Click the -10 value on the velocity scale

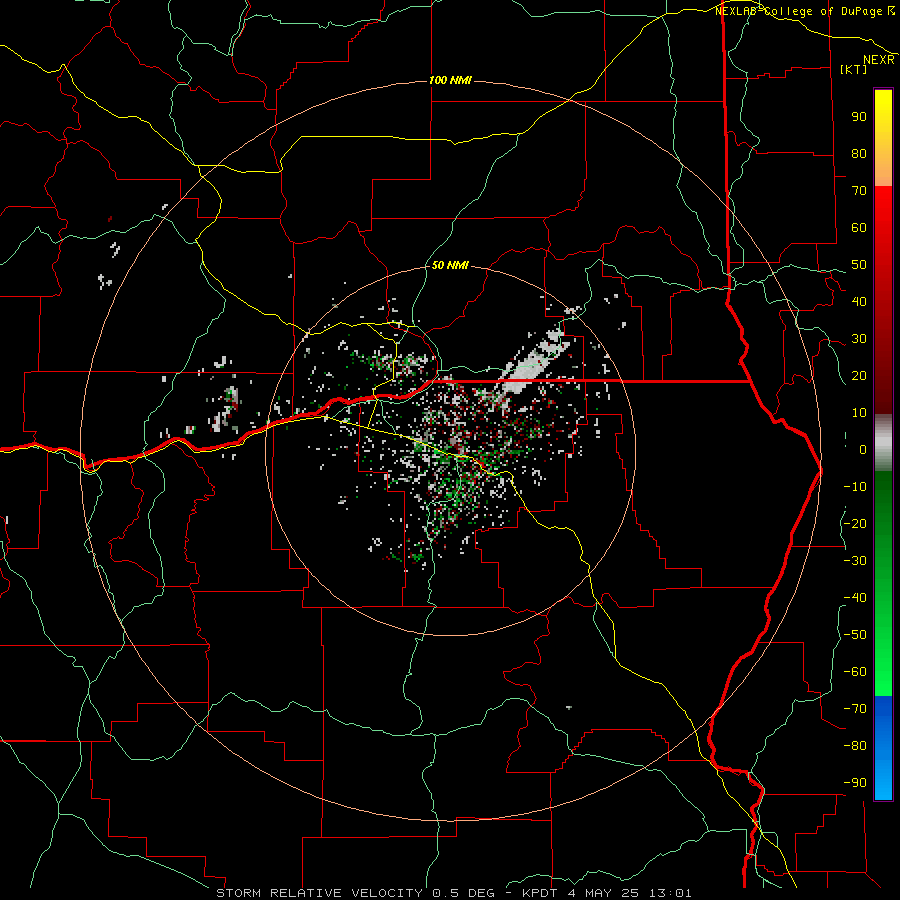pos(855,487)
